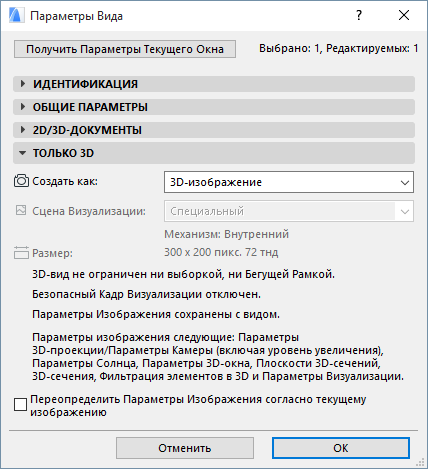The height and width of the screenshot is (469, 428).
Task: Click Получить Параметры Текущего Окна button
Action: tap(125, 49)
